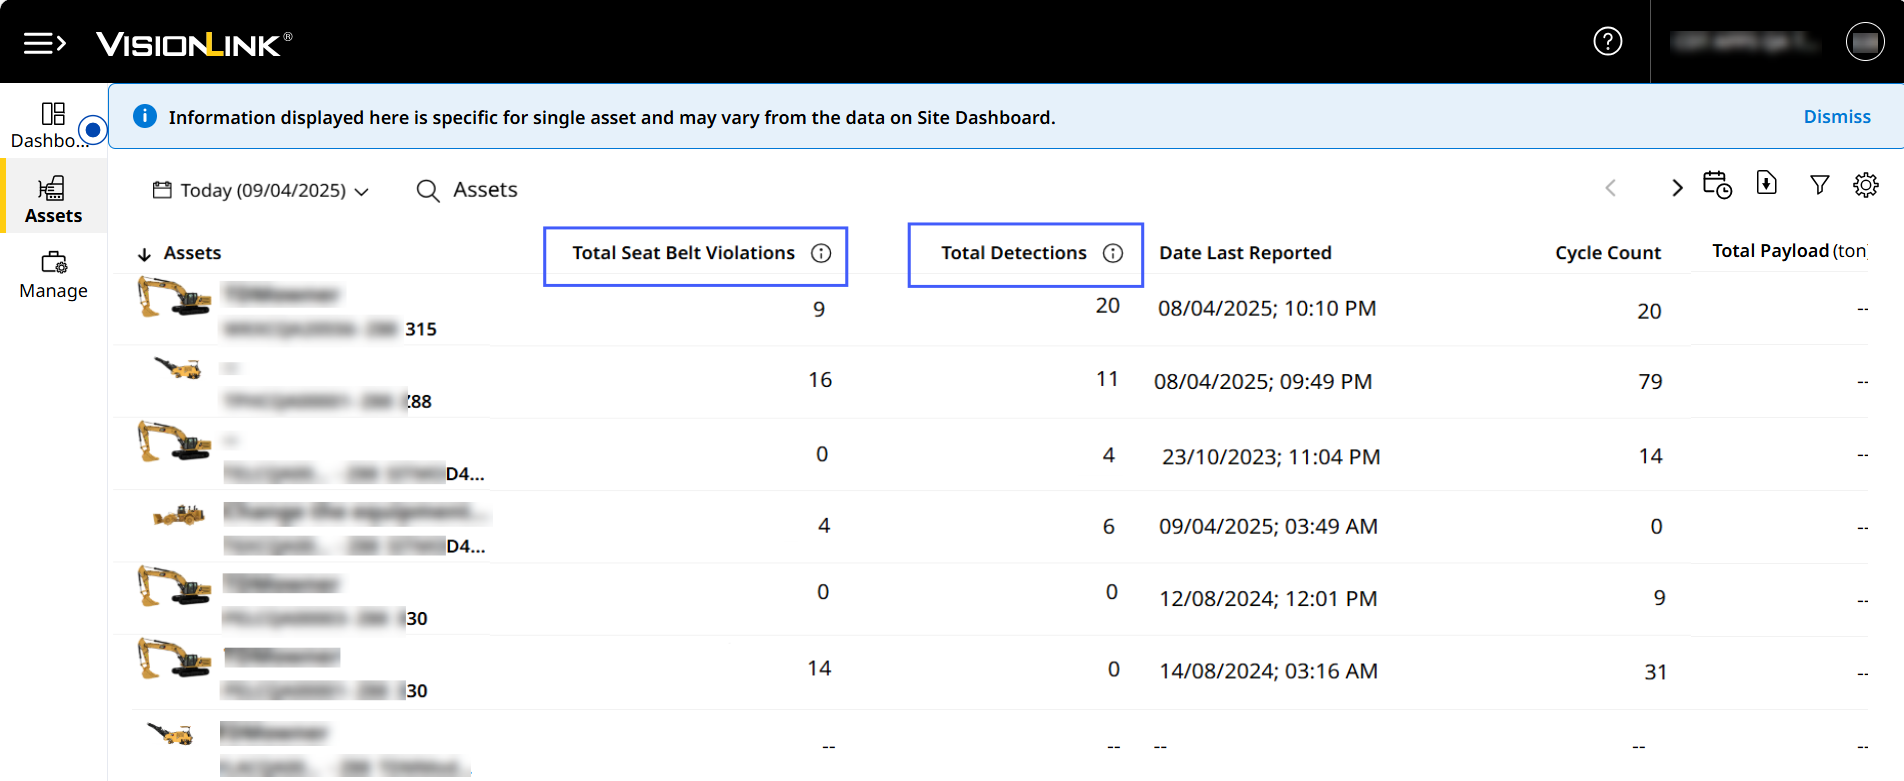Toggle sort arrow on Assets column
This screenshot has height=781, width=1904.
(144, 254)
